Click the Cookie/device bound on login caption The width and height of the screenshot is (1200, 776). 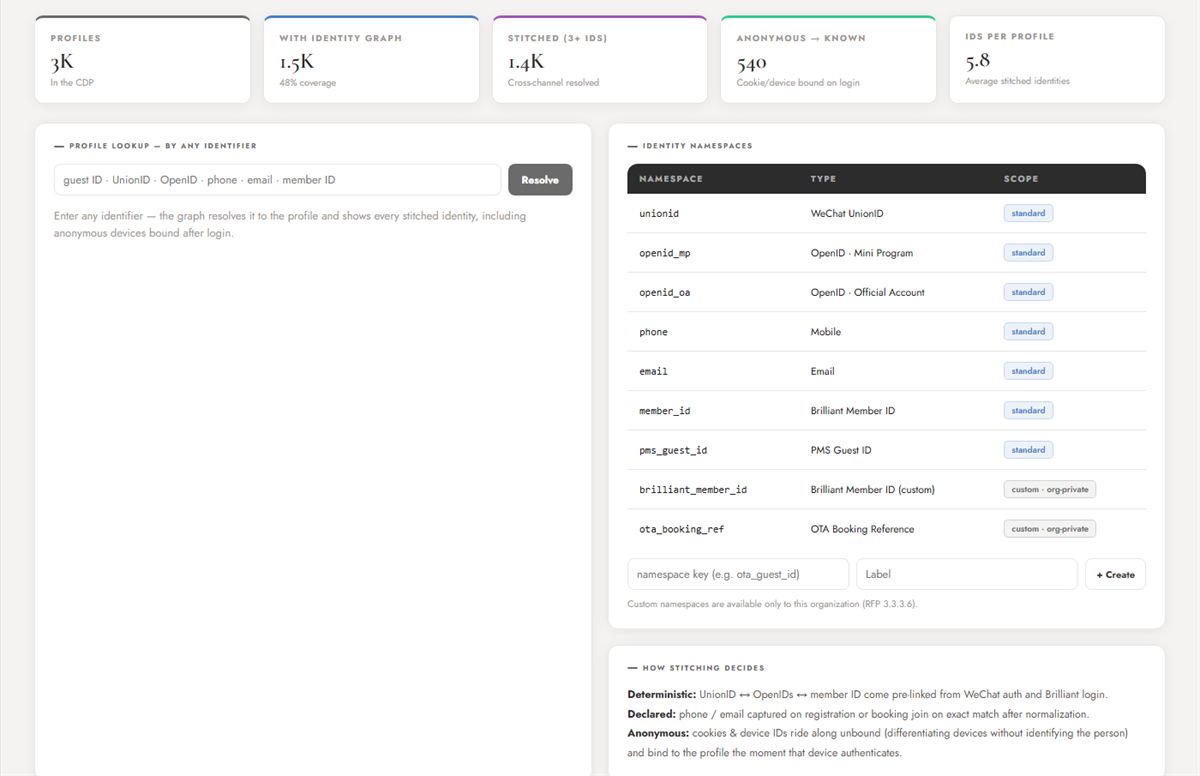click(x=798, y=83)
